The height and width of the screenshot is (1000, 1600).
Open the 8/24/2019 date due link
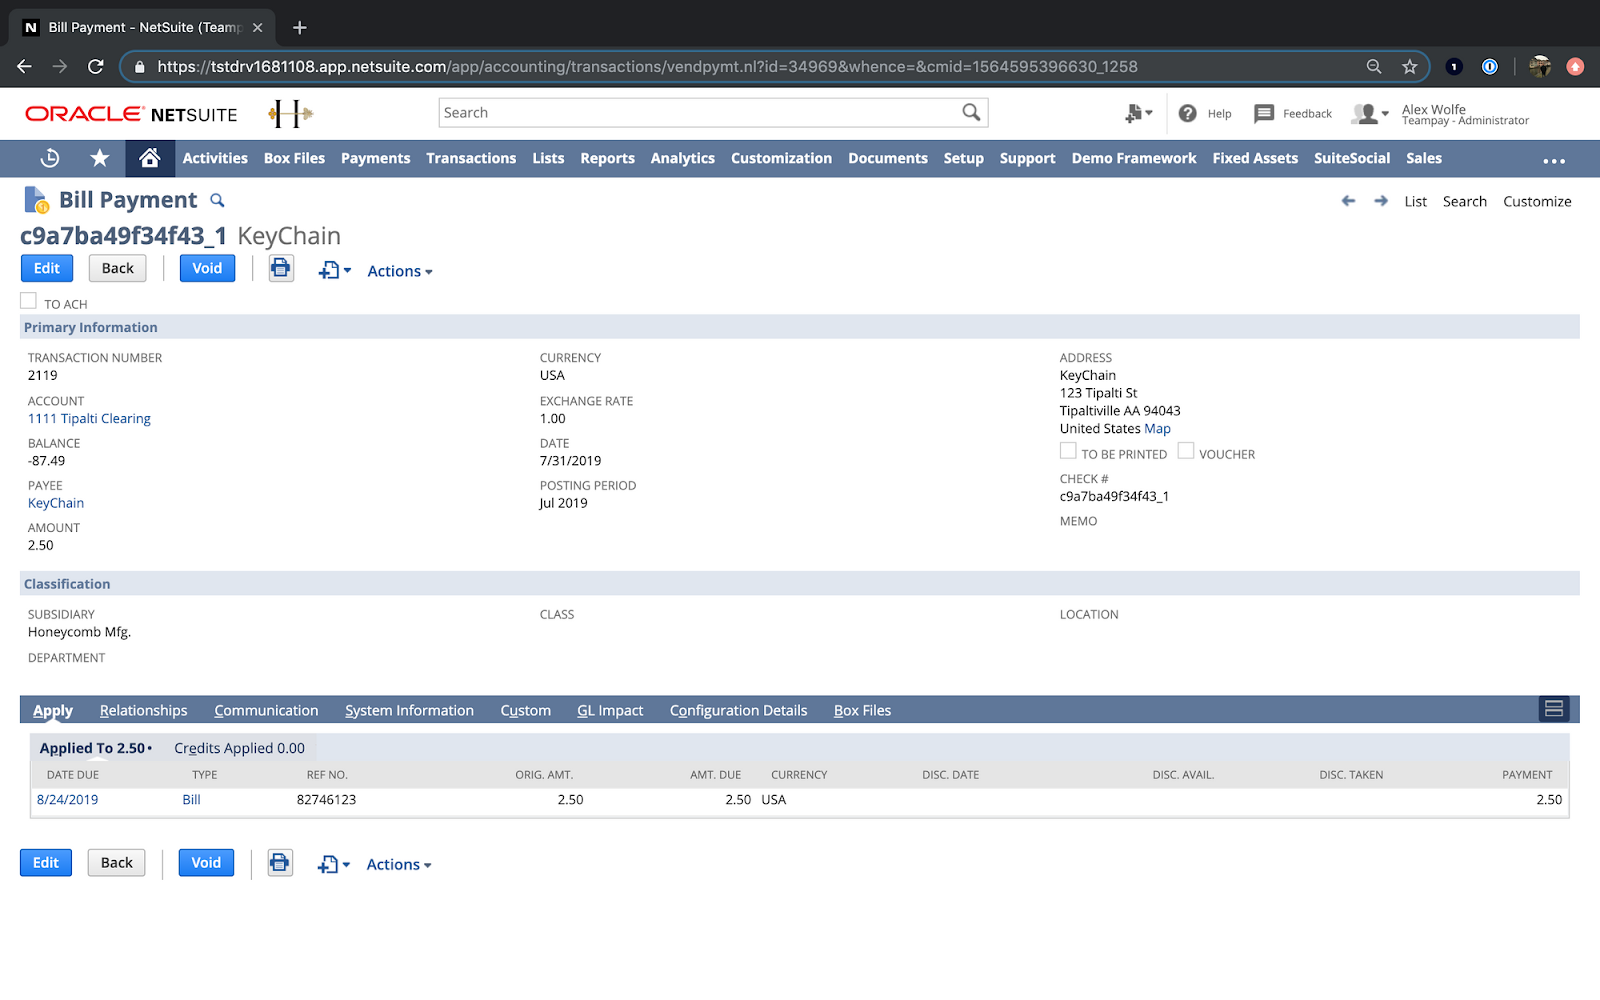67,799
